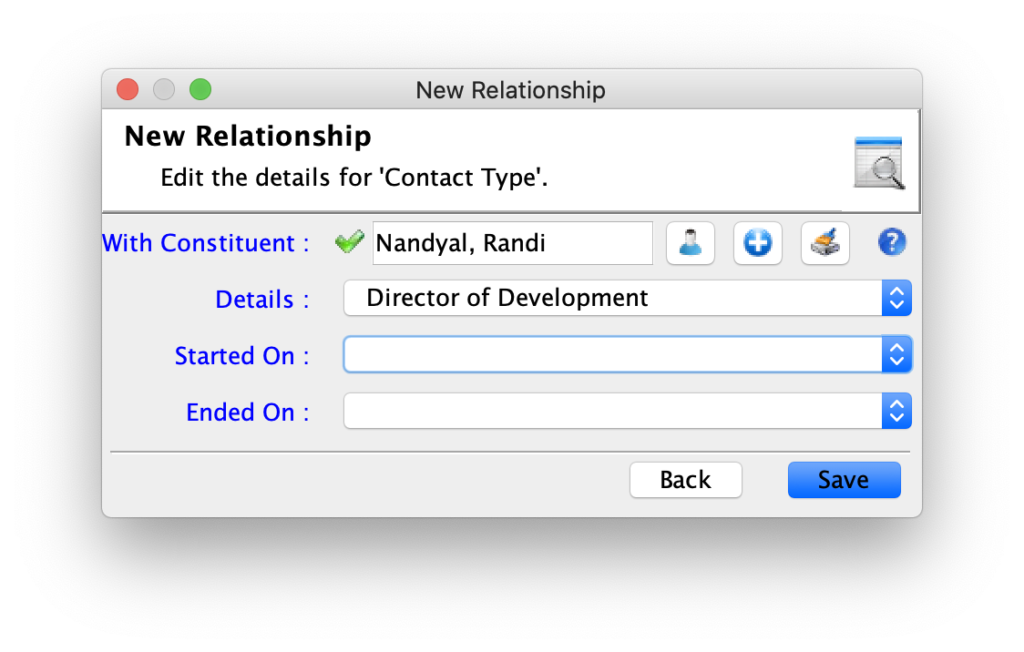Expand the Started On dropdown arrow
This screenshot has width=1024, height=652.
coord(896,355)
